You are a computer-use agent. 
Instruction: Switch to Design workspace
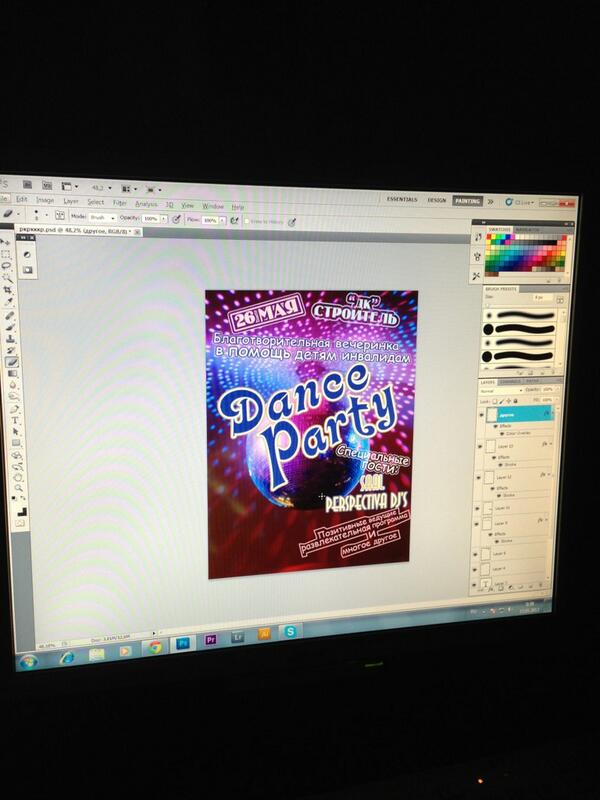coord(437,201)
